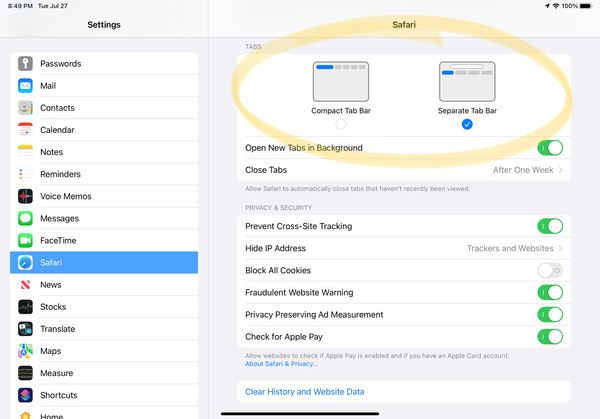Select the Maps icon
This screenshot has height=419, width=600.
pos(25,351)
